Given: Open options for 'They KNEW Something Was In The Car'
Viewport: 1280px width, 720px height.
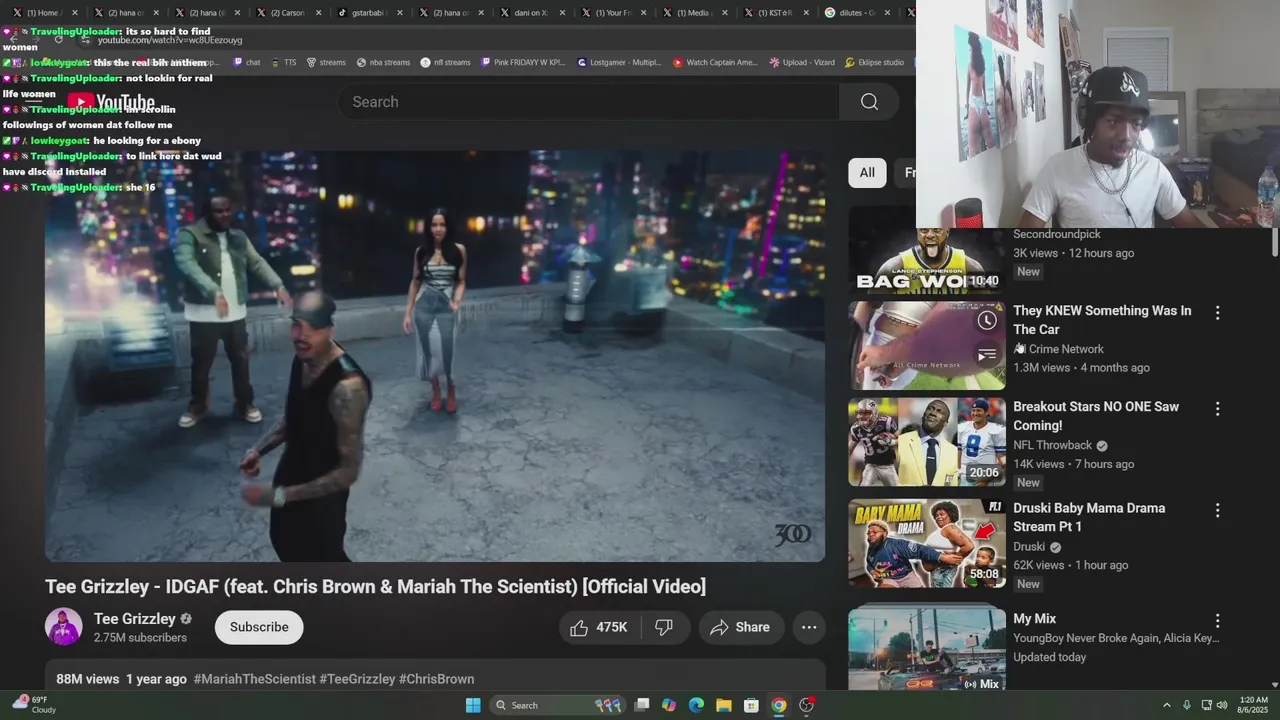Looking at the screenshot, I should click(1217, 313).
